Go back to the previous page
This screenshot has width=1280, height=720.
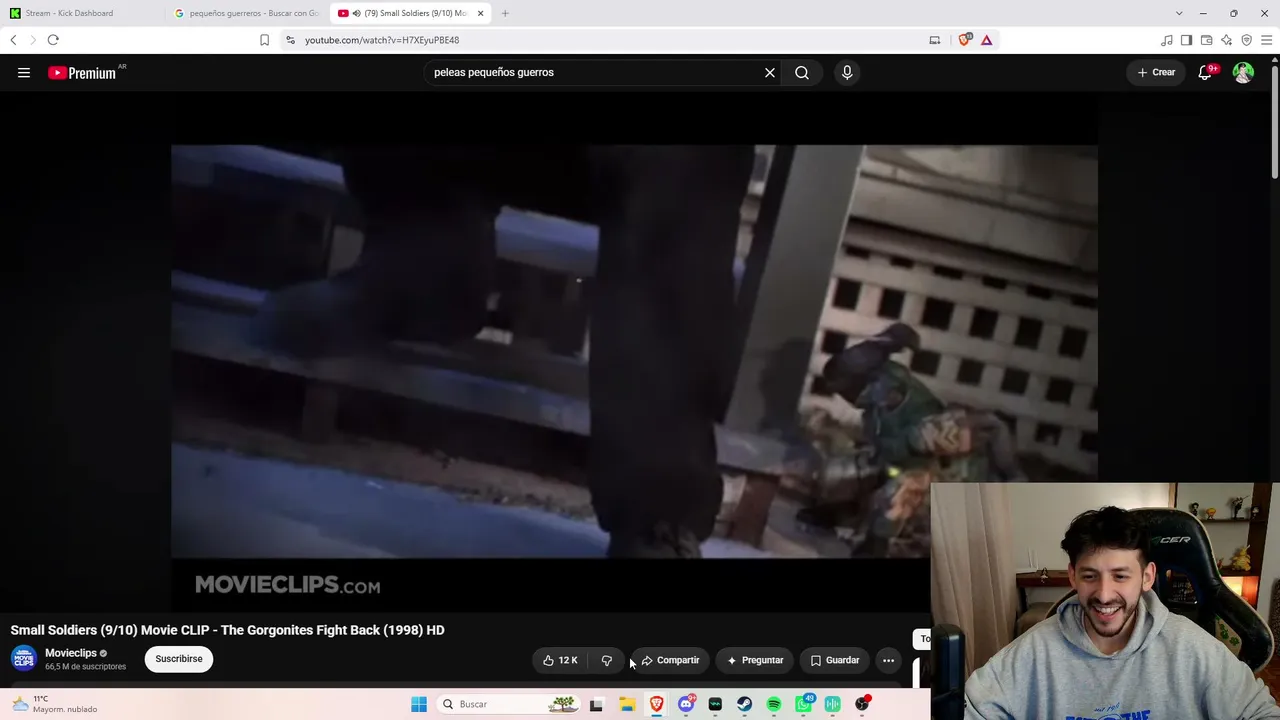[13, 40]
